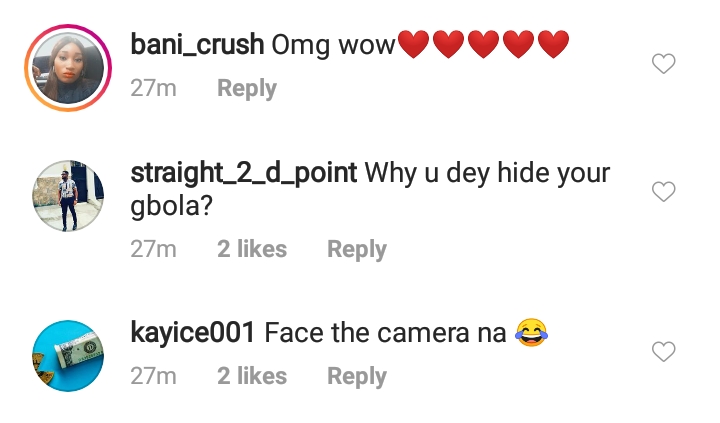Reply to straight_2_d_point's comment
720x423 pixels.
[357, 249]
